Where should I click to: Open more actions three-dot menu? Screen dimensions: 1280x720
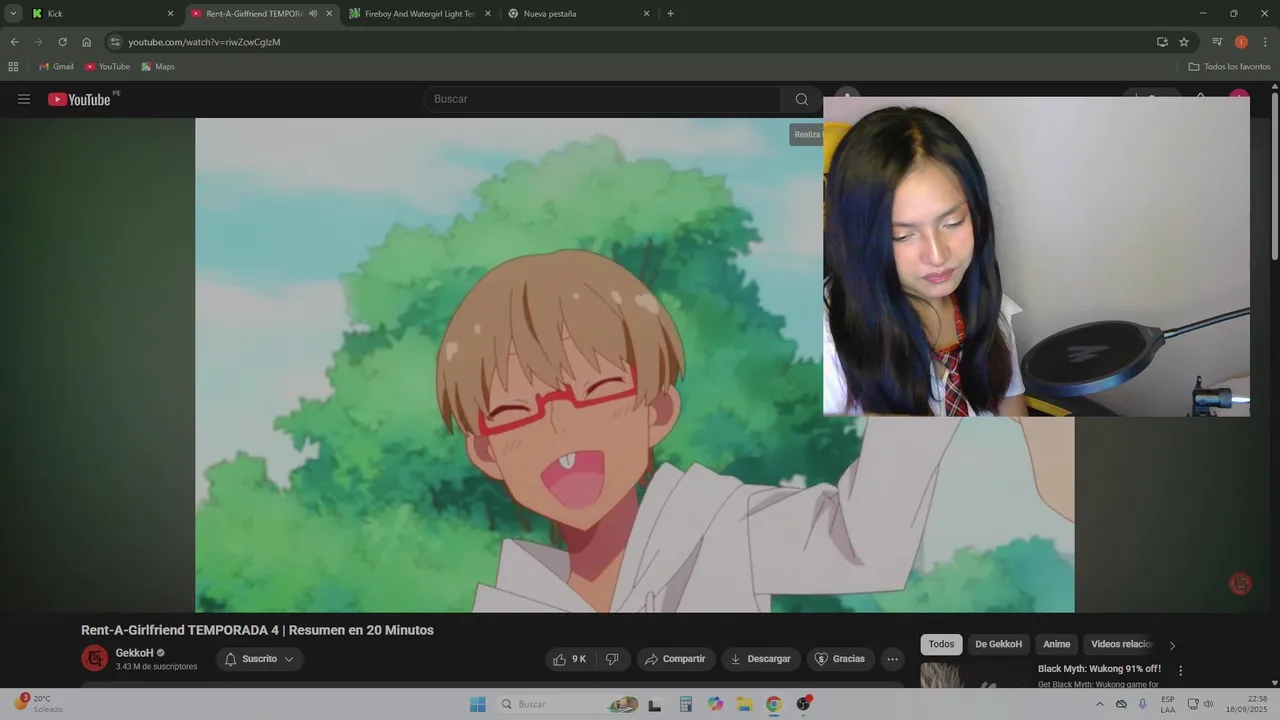[x=892, y=659]
